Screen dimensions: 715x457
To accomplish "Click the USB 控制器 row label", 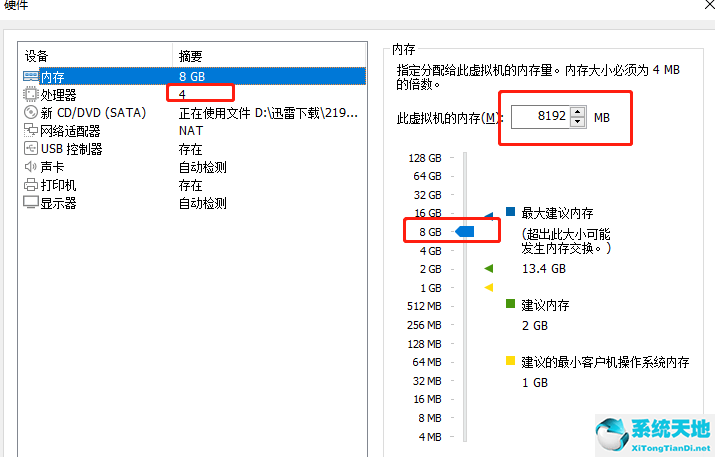I will point(72,149).
